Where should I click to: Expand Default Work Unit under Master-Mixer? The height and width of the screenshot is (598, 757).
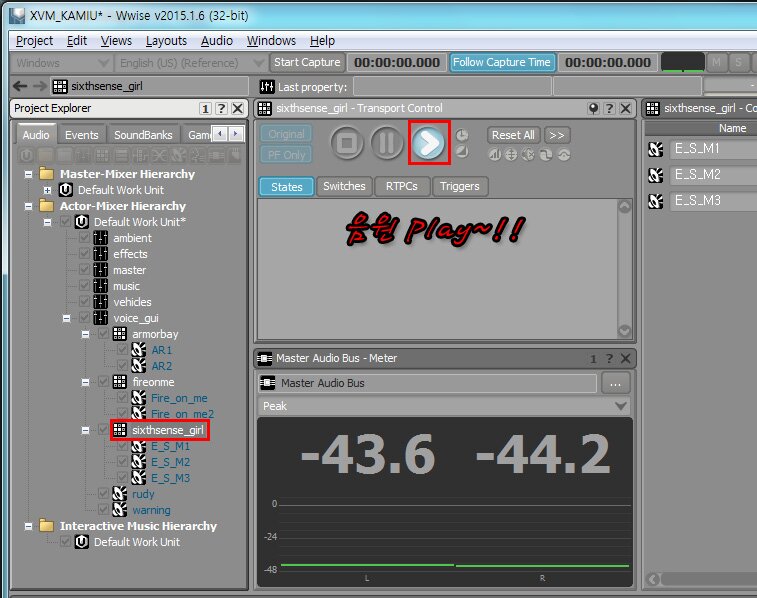(47, 190)
